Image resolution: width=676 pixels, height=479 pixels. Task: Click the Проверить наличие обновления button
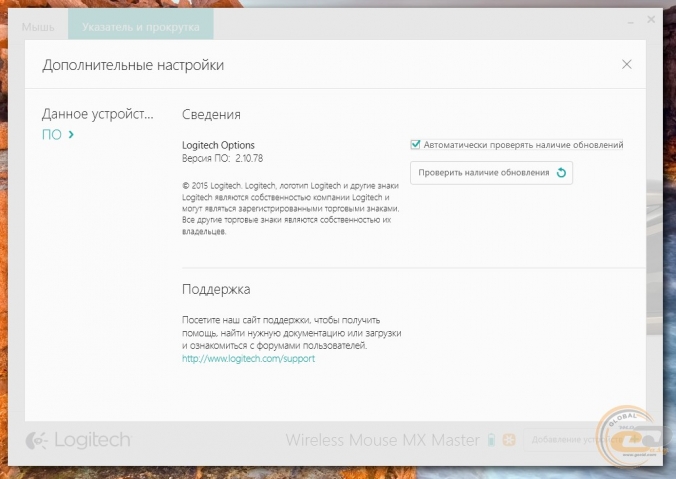point(491,173)
